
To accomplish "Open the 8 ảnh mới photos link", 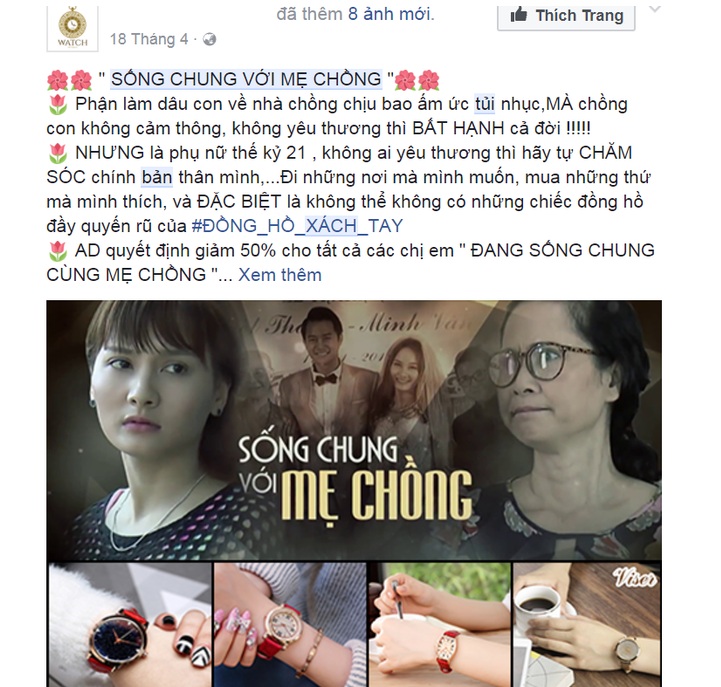I will pos(389,14).
